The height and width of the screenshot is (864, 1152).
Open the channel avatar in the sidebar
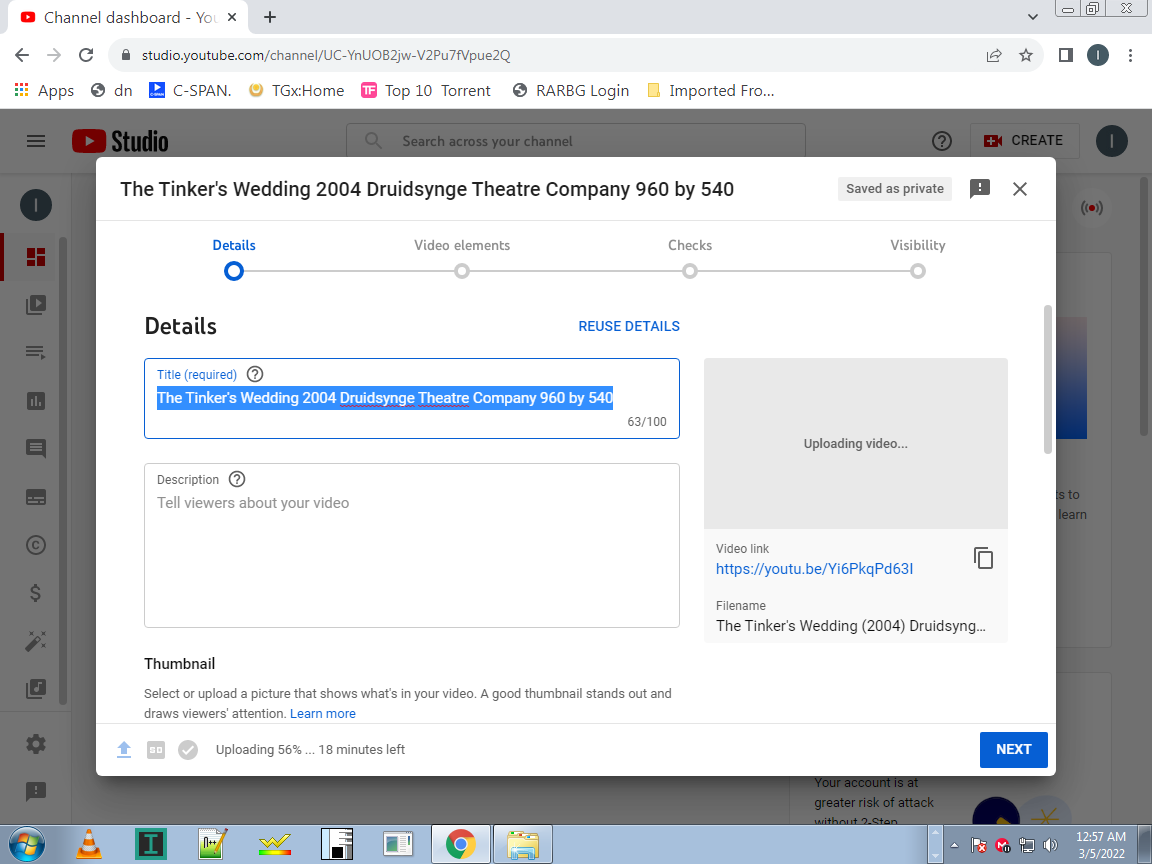point(35,205)
